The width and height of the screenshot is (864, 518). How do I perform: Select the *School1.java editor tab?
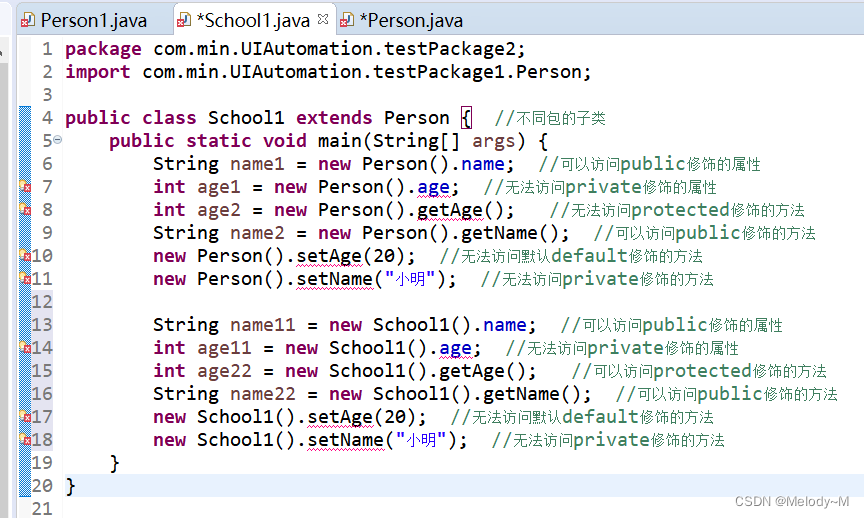click(253, 21)
